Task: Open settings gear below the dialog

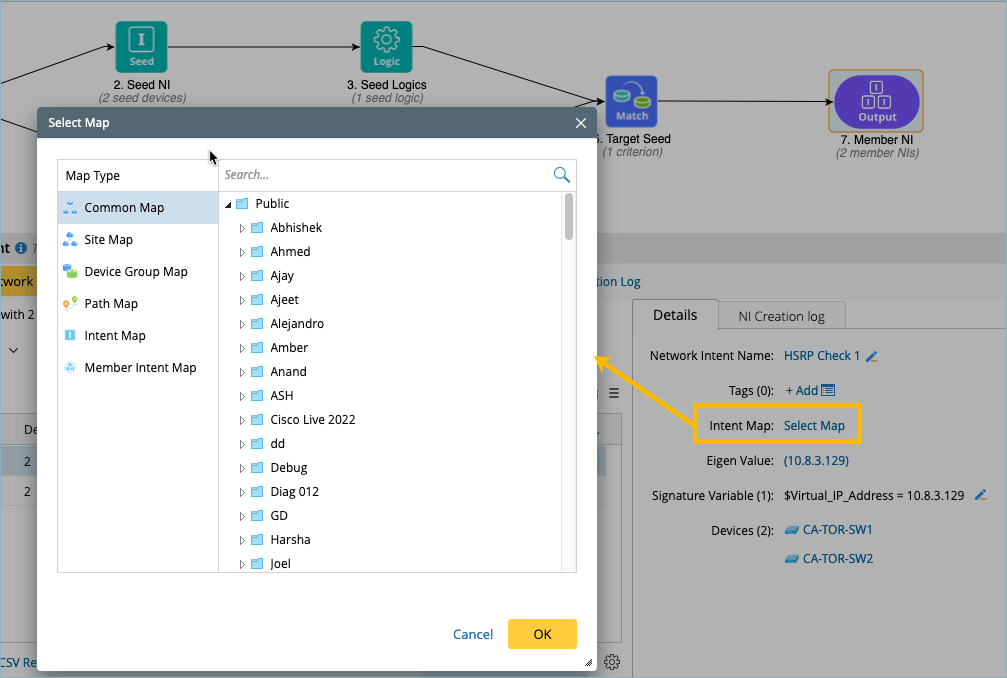Action: [613, 662]
